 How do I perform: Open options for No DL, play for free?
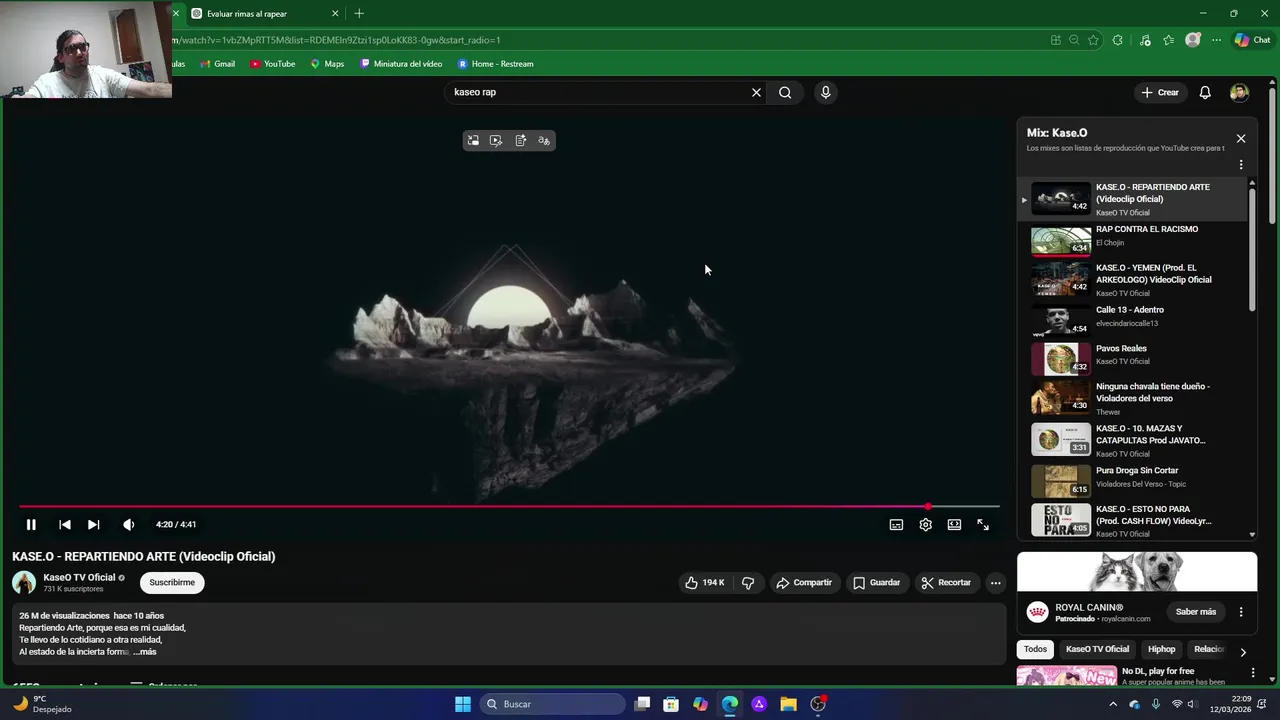click(1253, 673)
